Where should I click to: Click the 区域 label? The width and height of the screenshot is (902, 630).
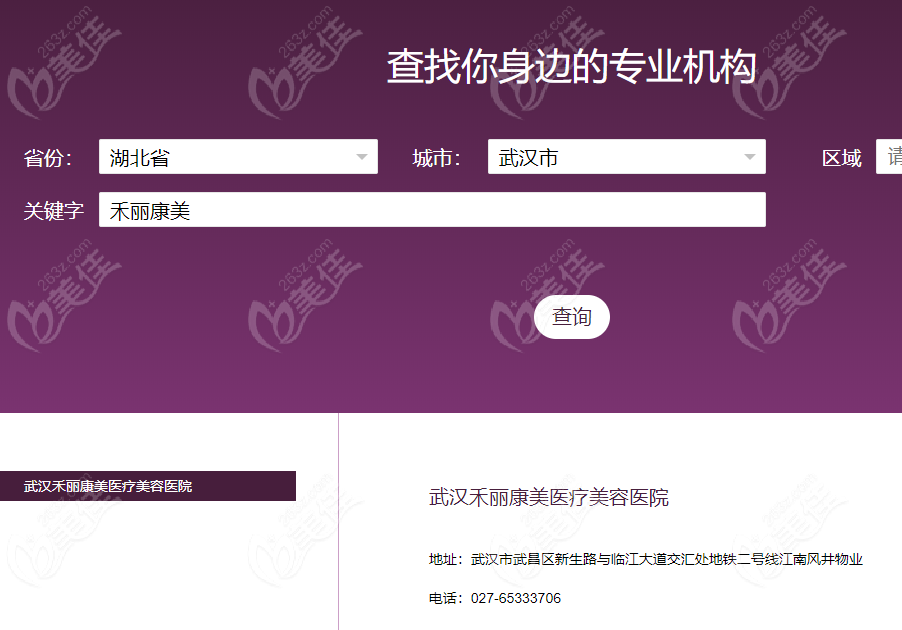click(x=842, y=158)
